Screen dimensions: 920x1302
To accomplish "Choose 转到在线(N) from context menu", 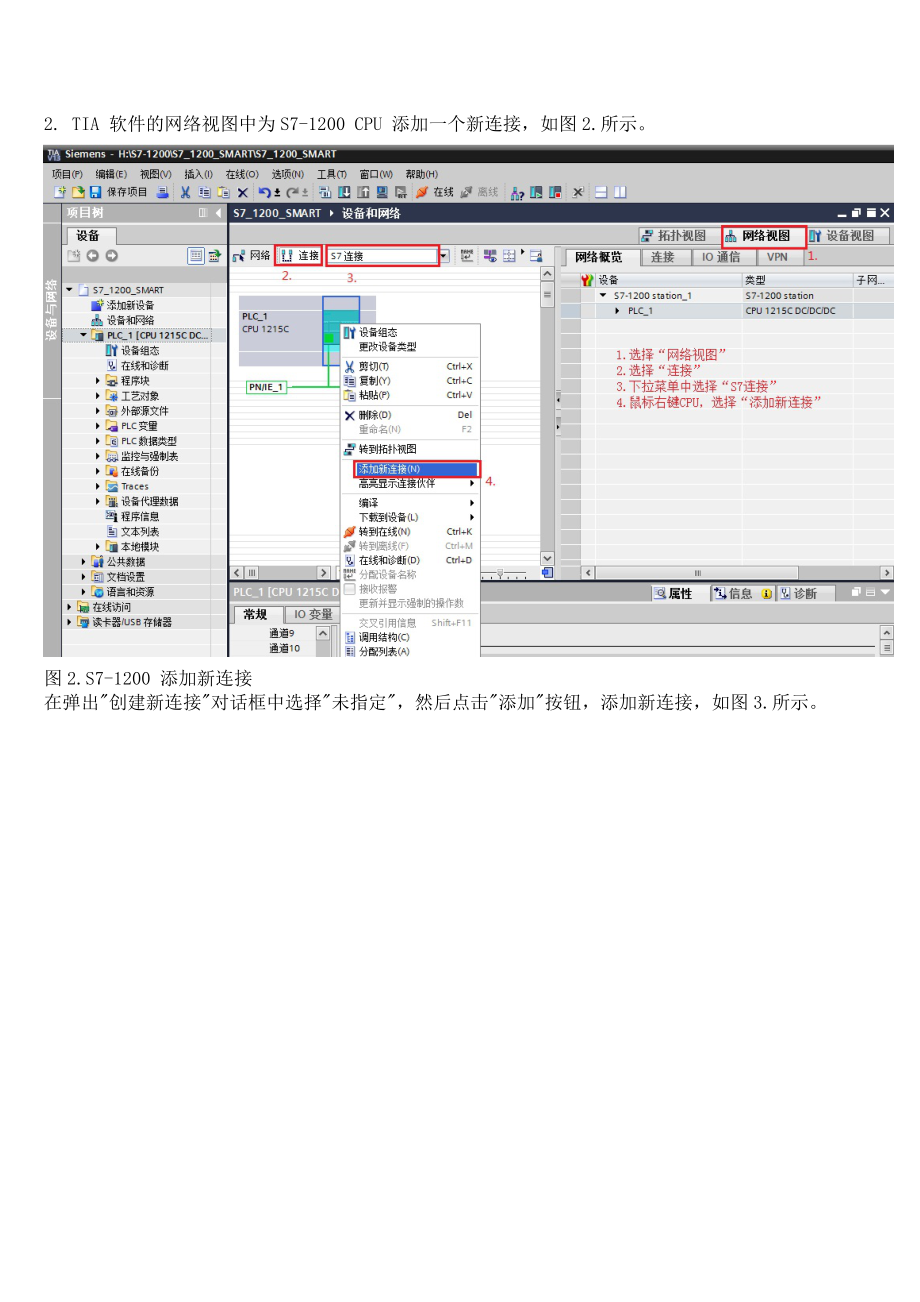I will [410, 532].
